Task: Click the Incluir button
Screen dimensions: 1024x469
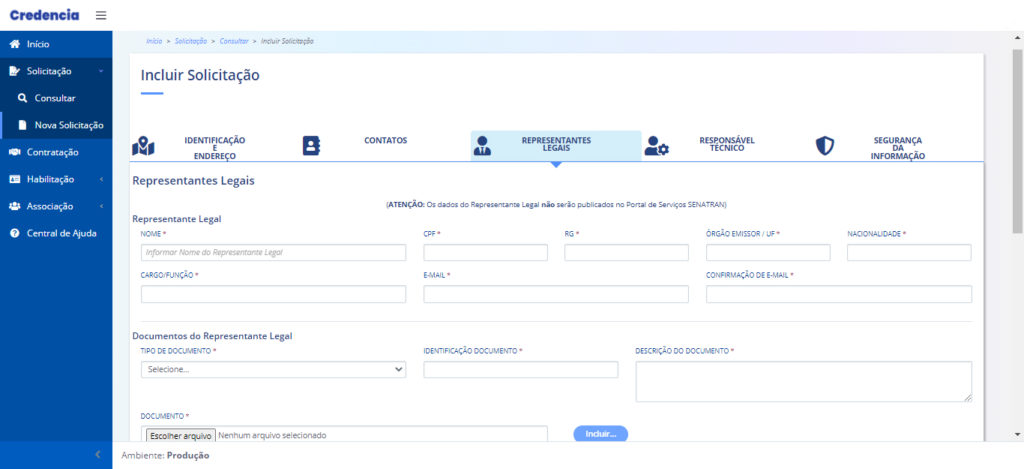Action: (600, 434)
